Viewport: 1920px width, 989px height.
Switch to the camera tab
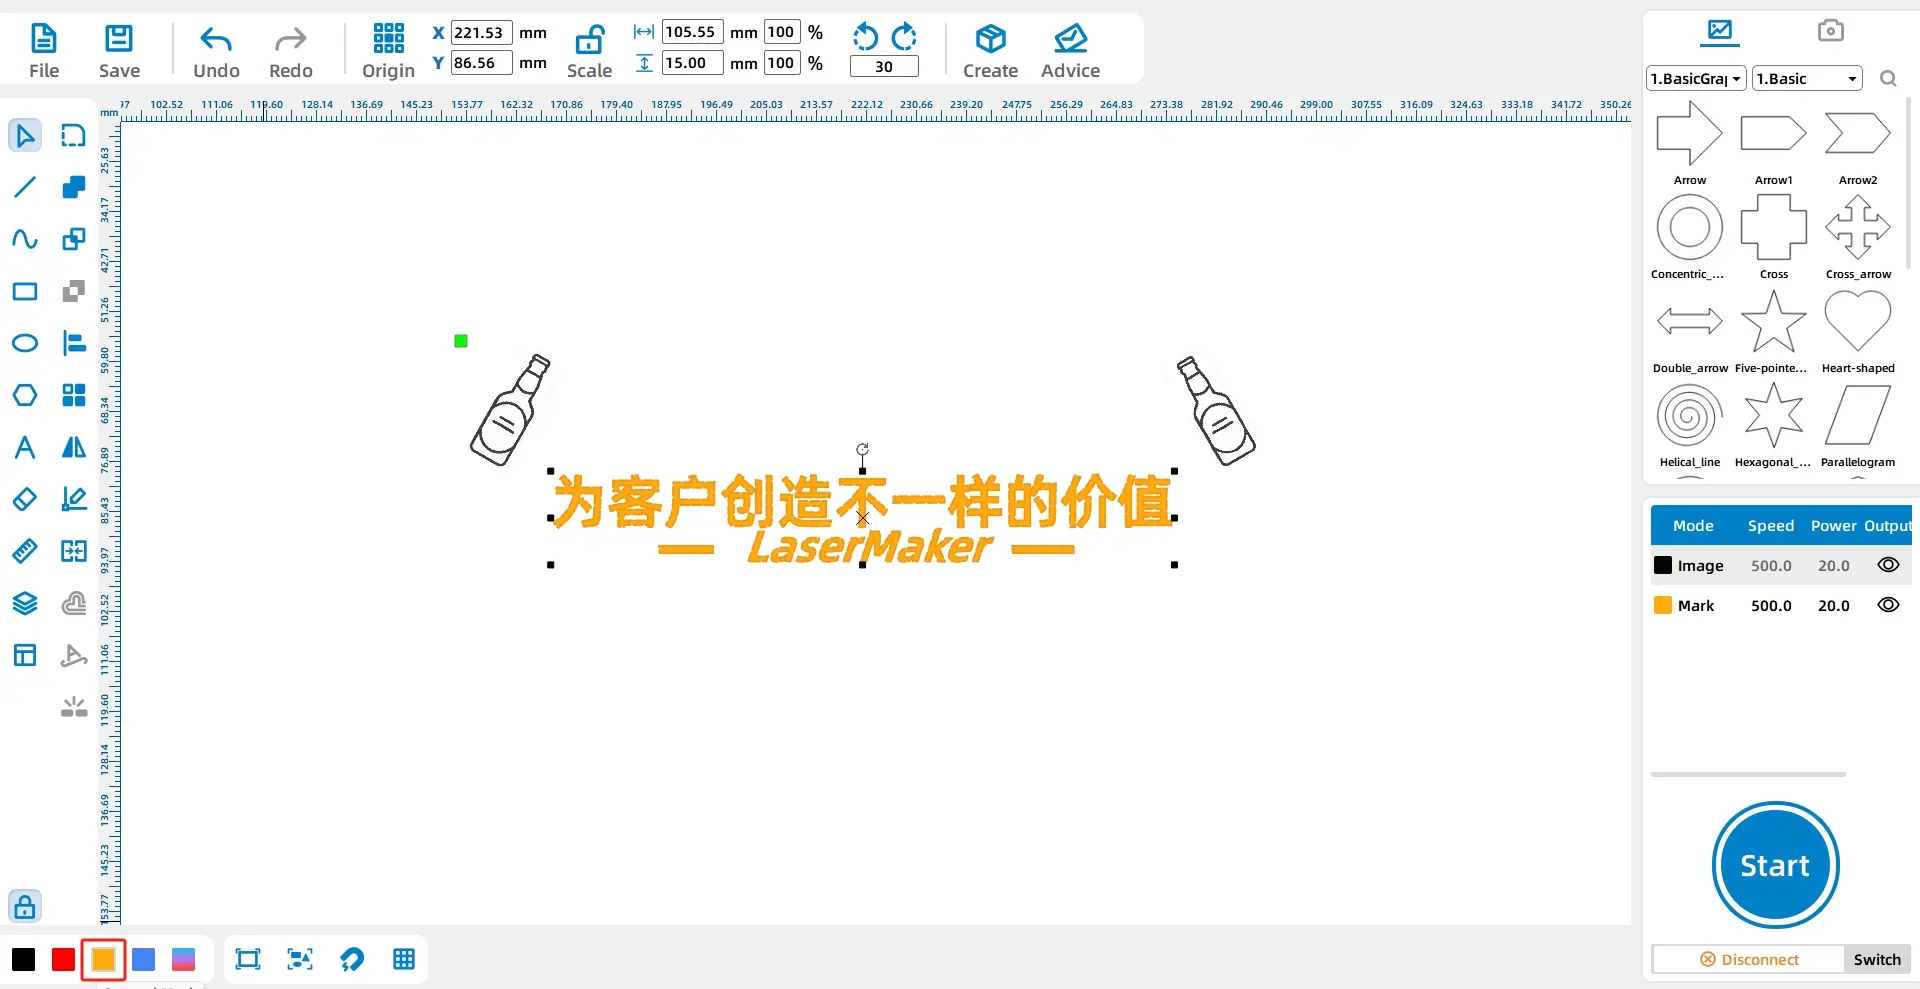1830,31
